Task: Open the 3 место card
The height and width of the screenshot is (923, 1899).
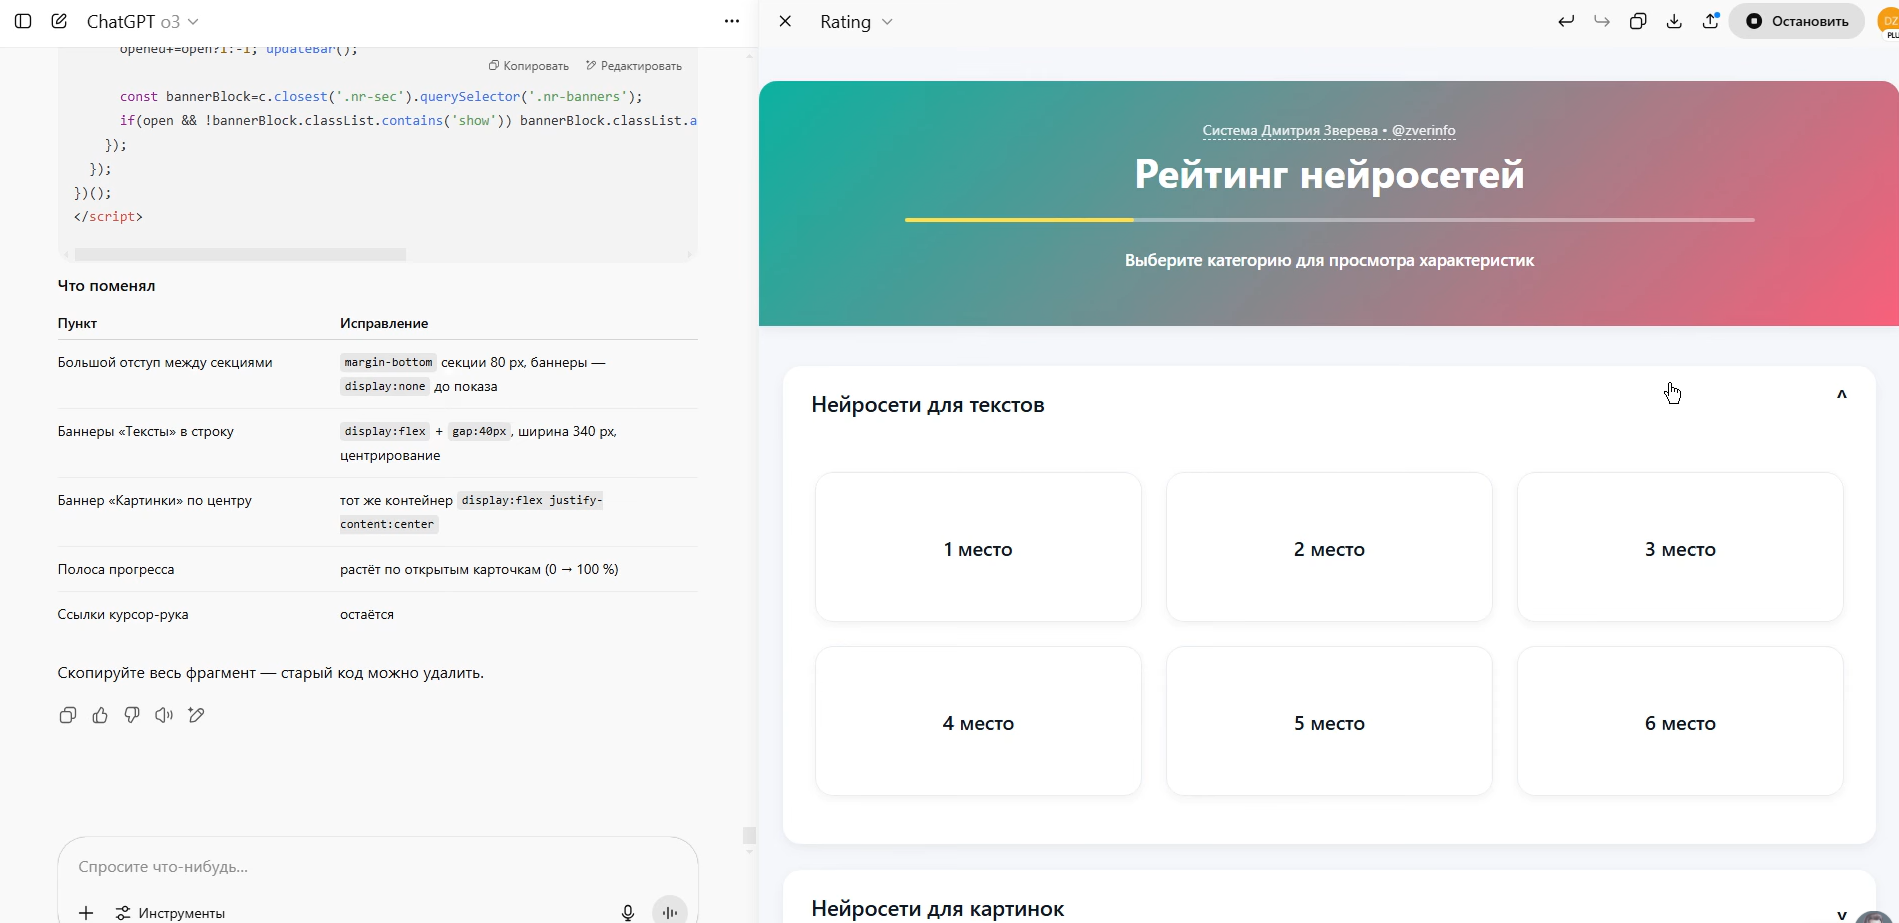Action: tap(1680, 548)
